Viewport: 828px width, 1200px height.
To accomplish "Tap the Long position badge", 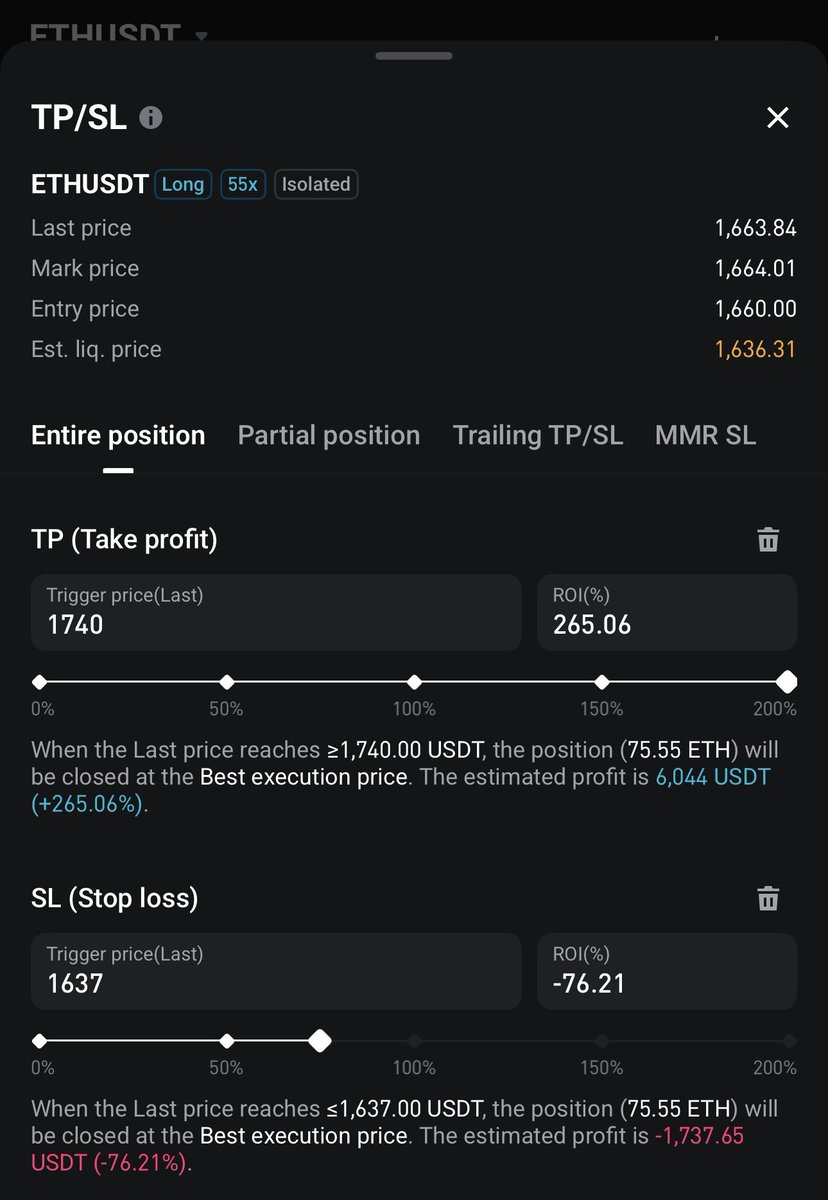I will (x=182, y=184).
